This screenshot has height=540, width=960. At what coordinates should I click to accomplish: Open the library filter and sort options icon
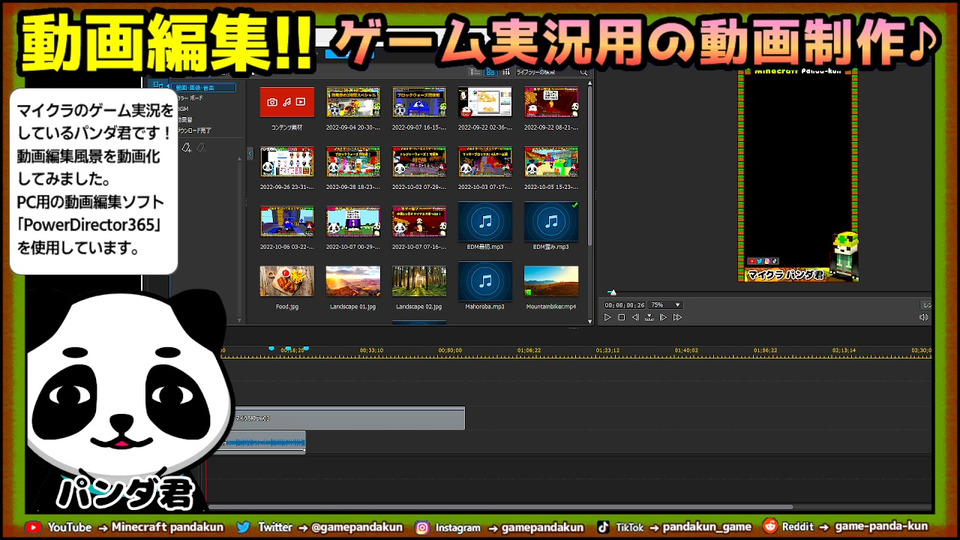(506, 72)
